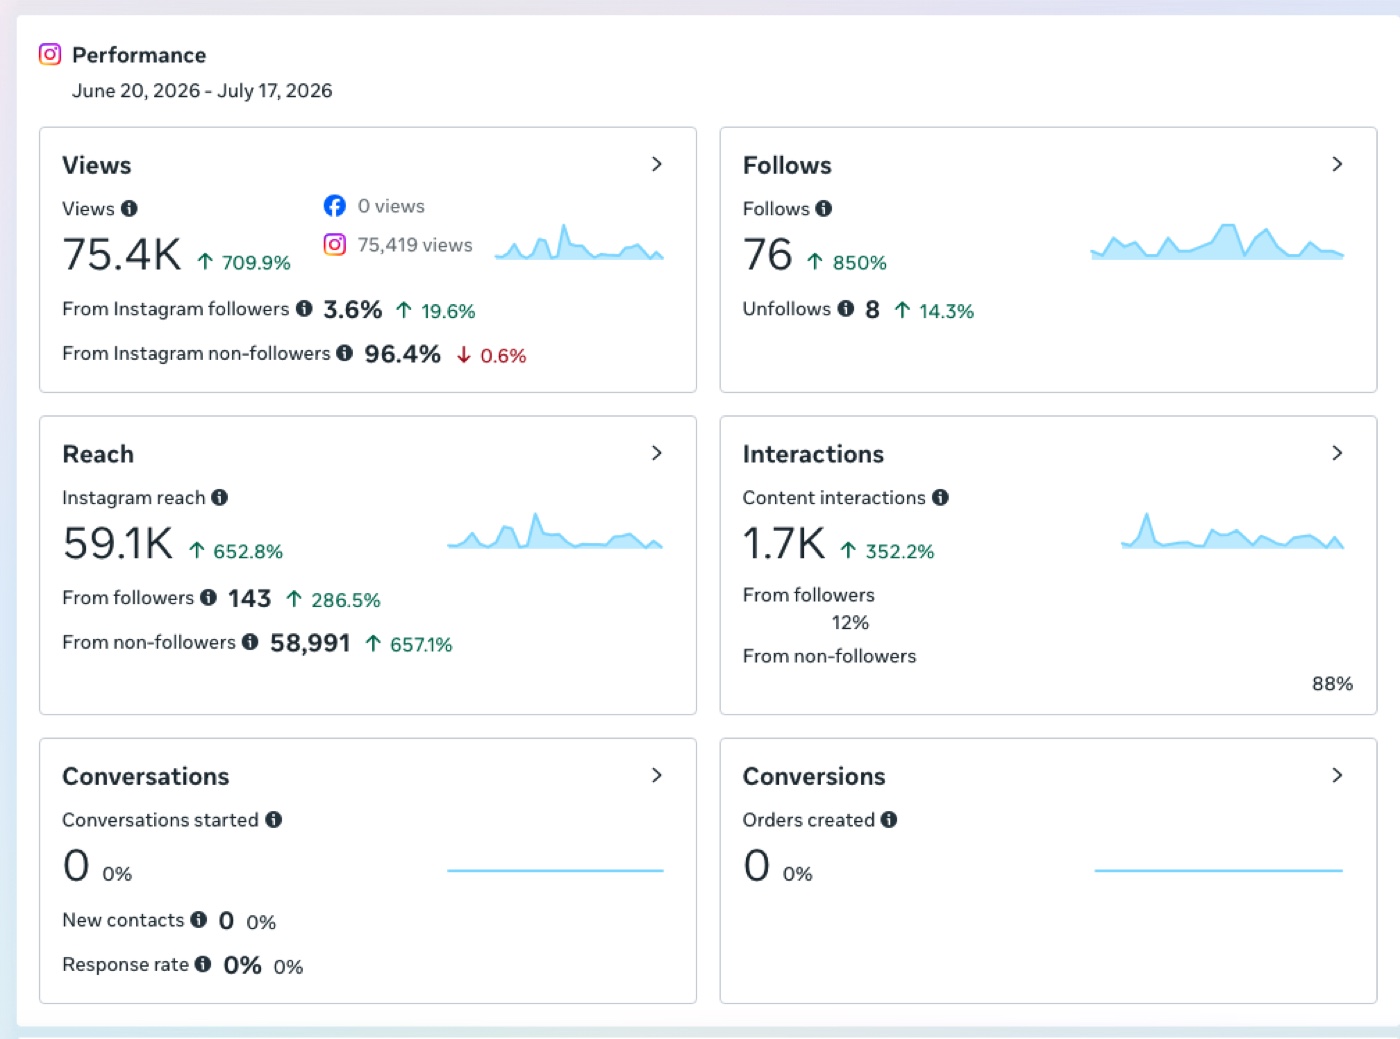
Task: Click the Interactions card heading
Action: click(813, 454)
